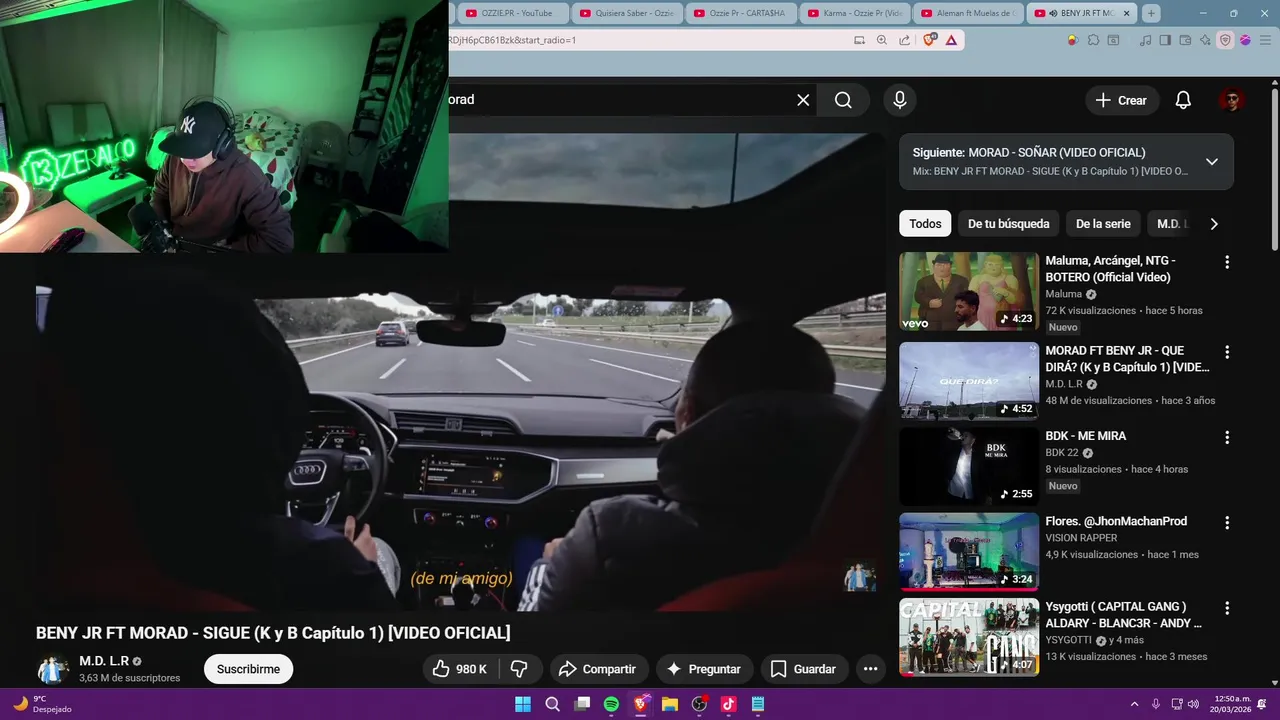This screenshot has height=720, width=1280.
Task: Click the YouTube search magnifier button
Action: tap(843, 100)
